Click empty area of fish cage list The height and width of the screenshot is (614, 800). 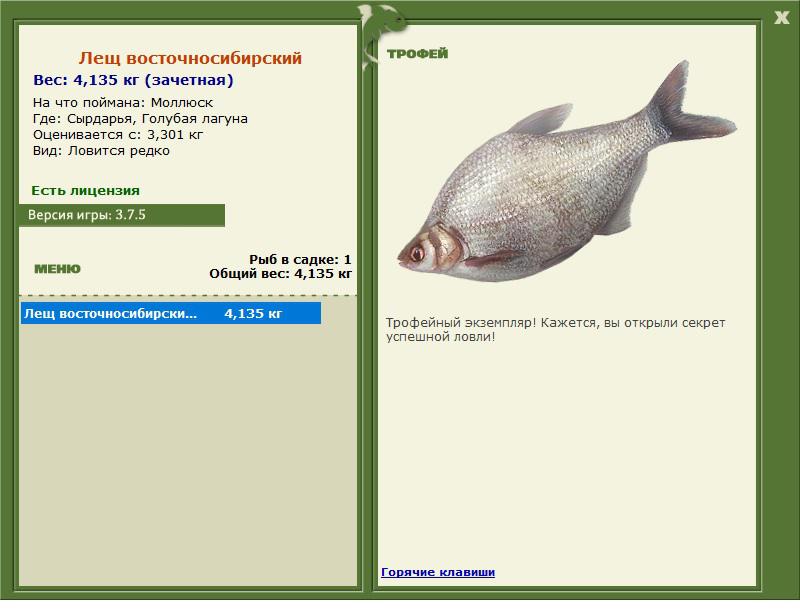pyautogui.click(x=188, y=454)
